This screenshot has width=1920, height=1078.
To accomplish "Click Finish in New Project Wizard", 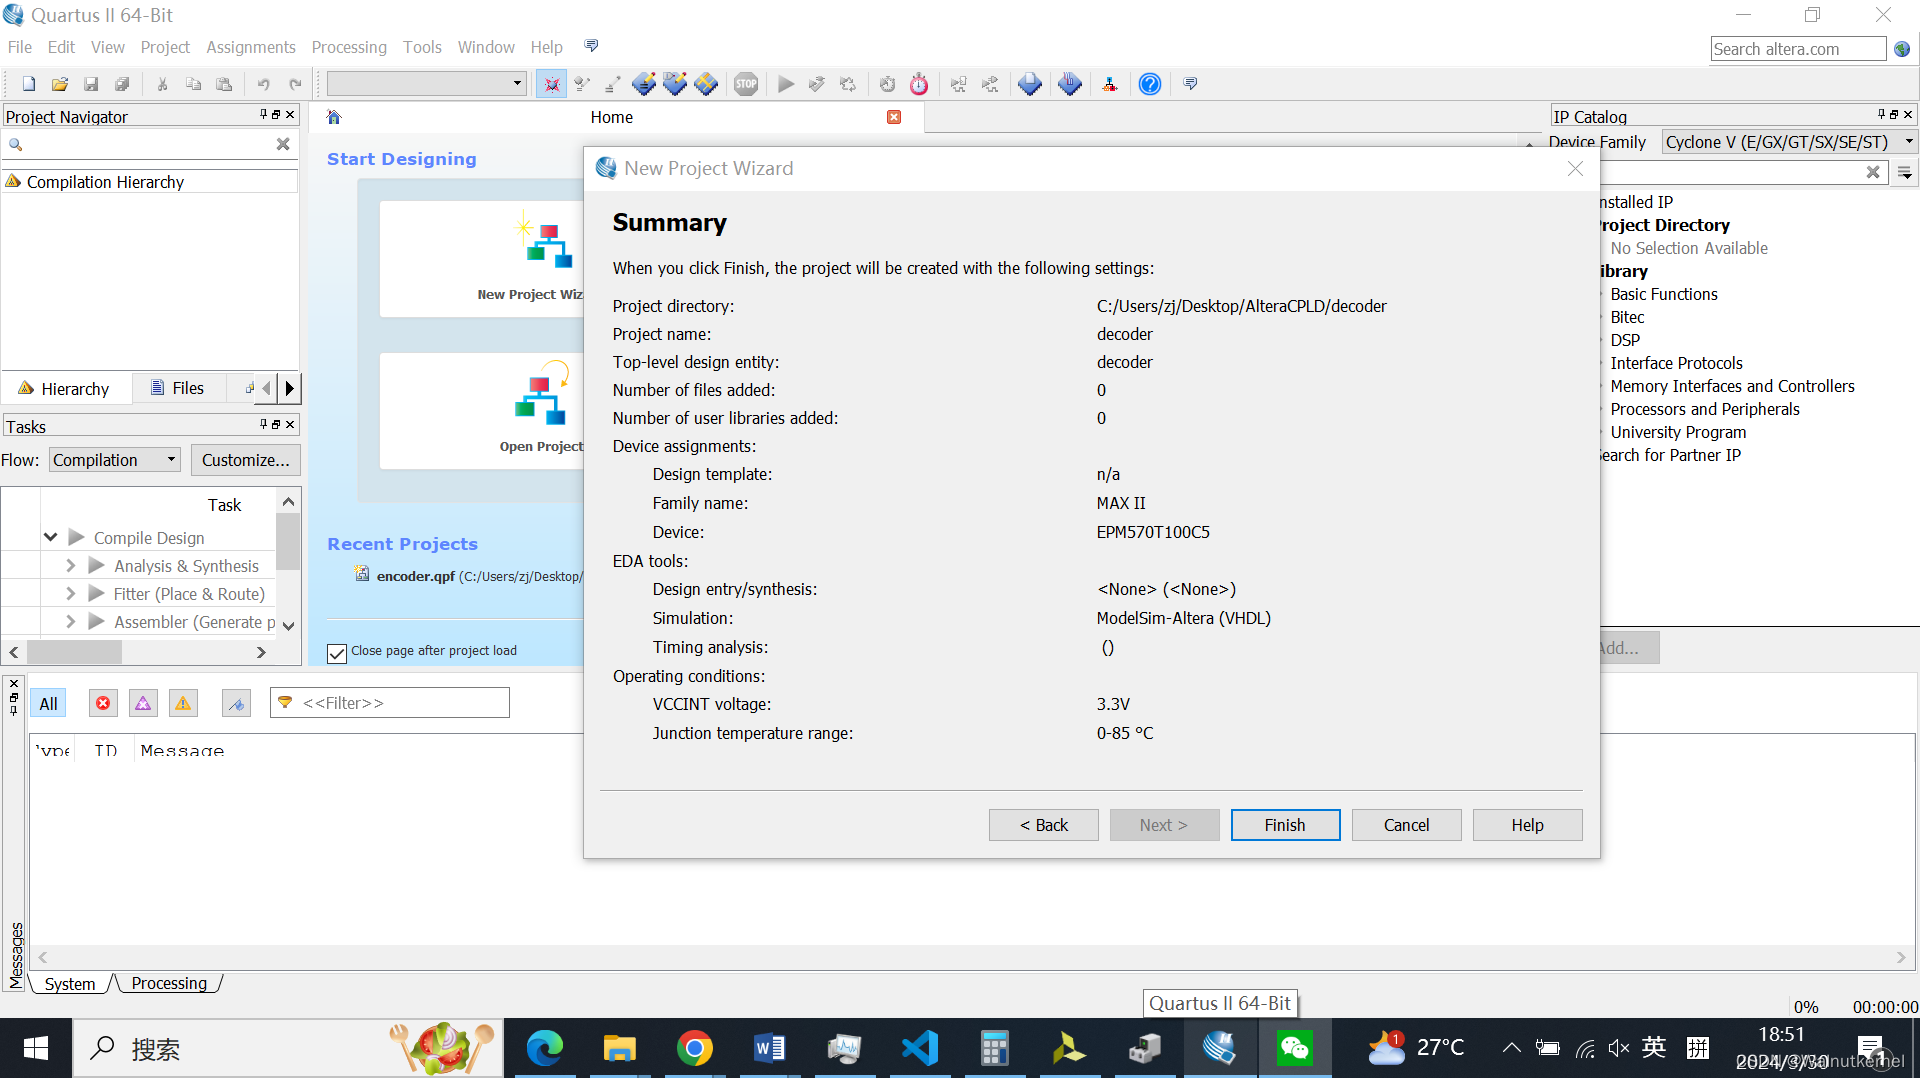I will coord(1285,825).
